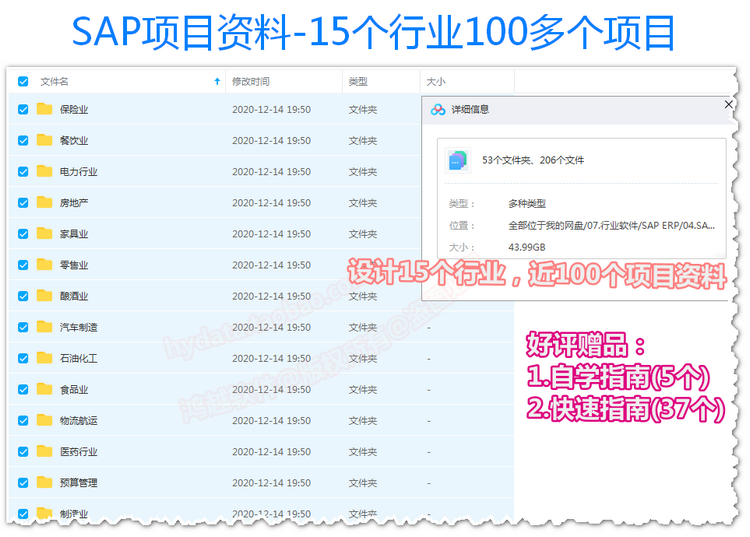The height and width of the screenshot is (537, 750).
Task: Open the 房地产 folder name
Action: point(74,203)
